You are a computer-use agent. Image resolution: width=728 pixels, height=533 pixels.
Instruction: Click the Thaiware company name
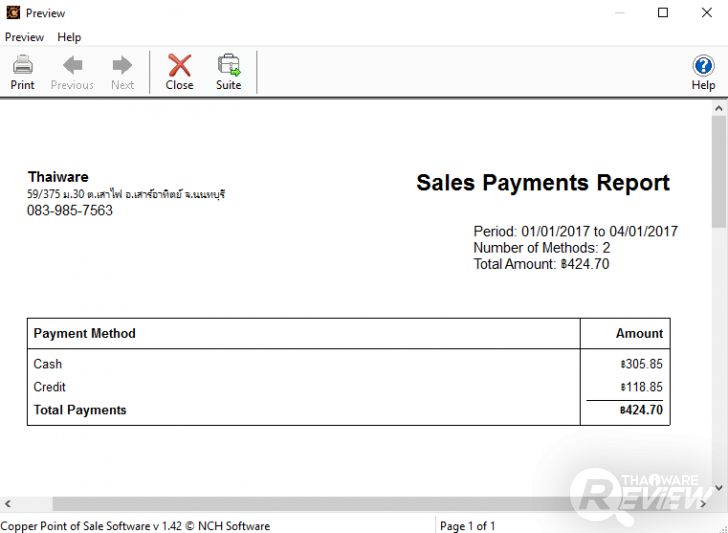58,177
